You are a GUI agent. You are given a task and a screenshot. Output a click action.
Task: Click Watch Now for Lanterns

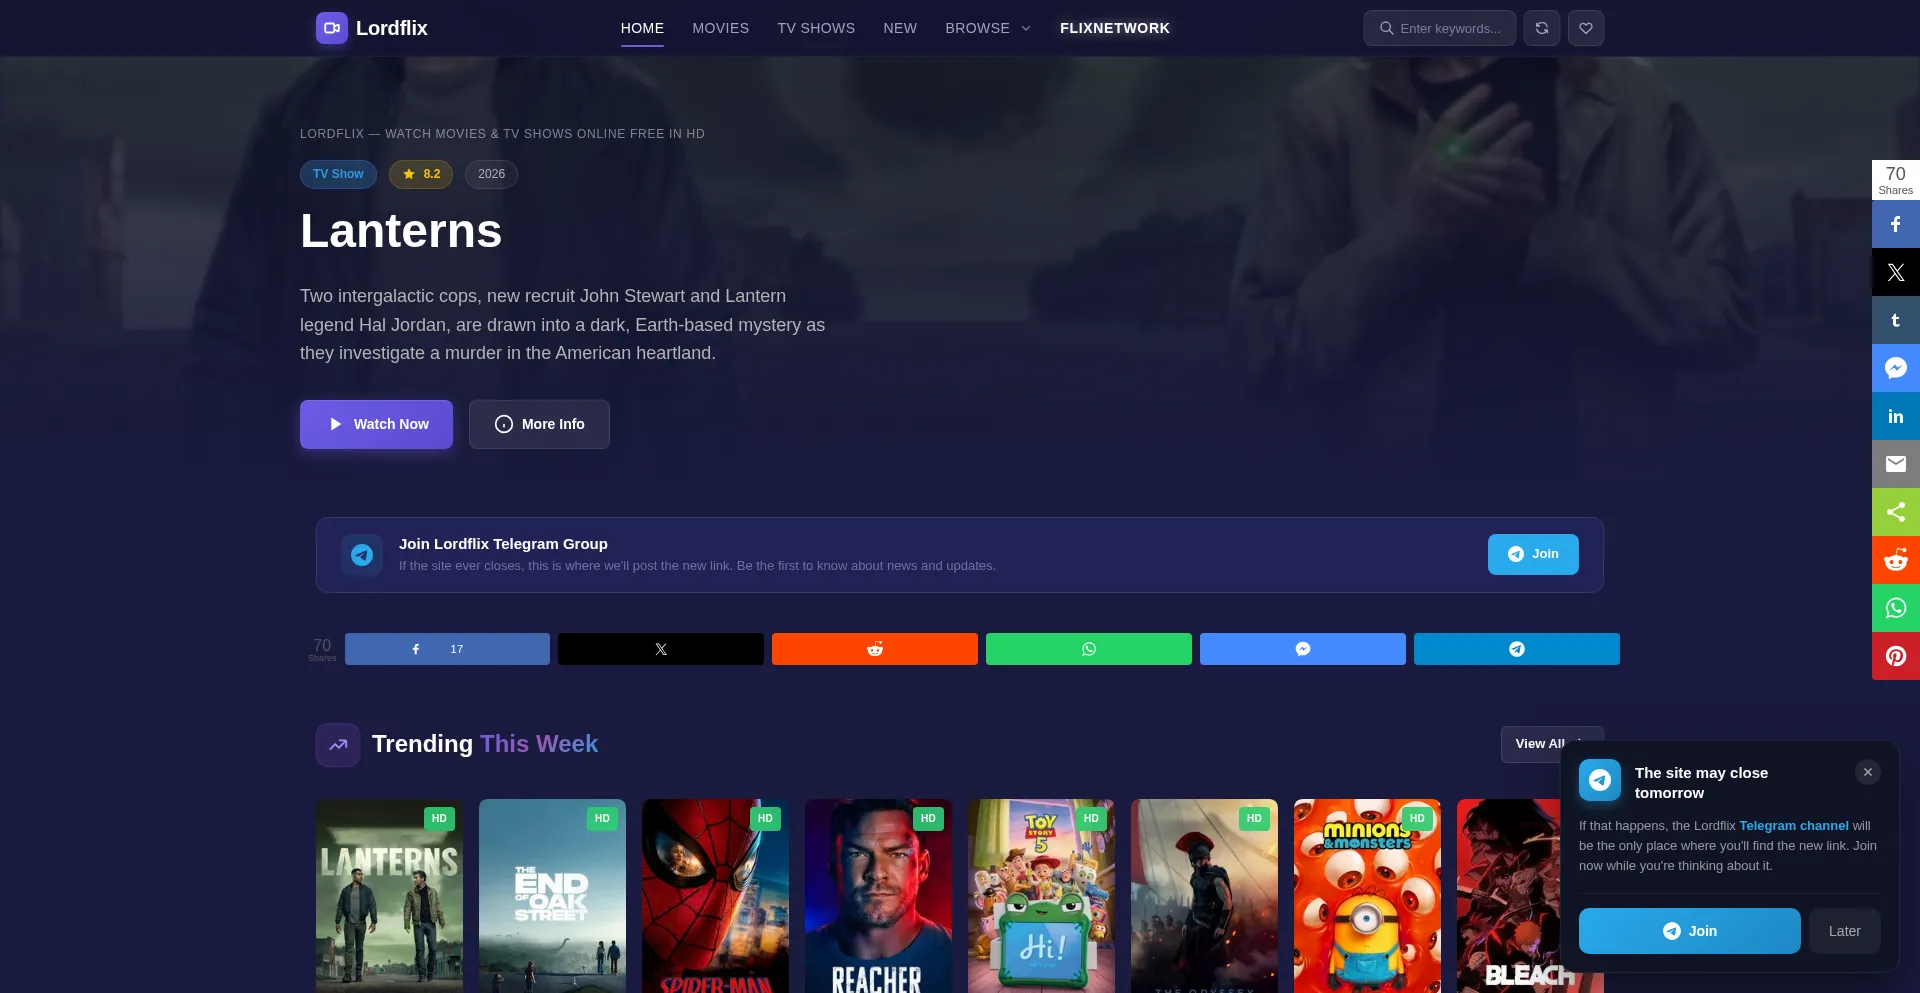click(x=376, y=424)
